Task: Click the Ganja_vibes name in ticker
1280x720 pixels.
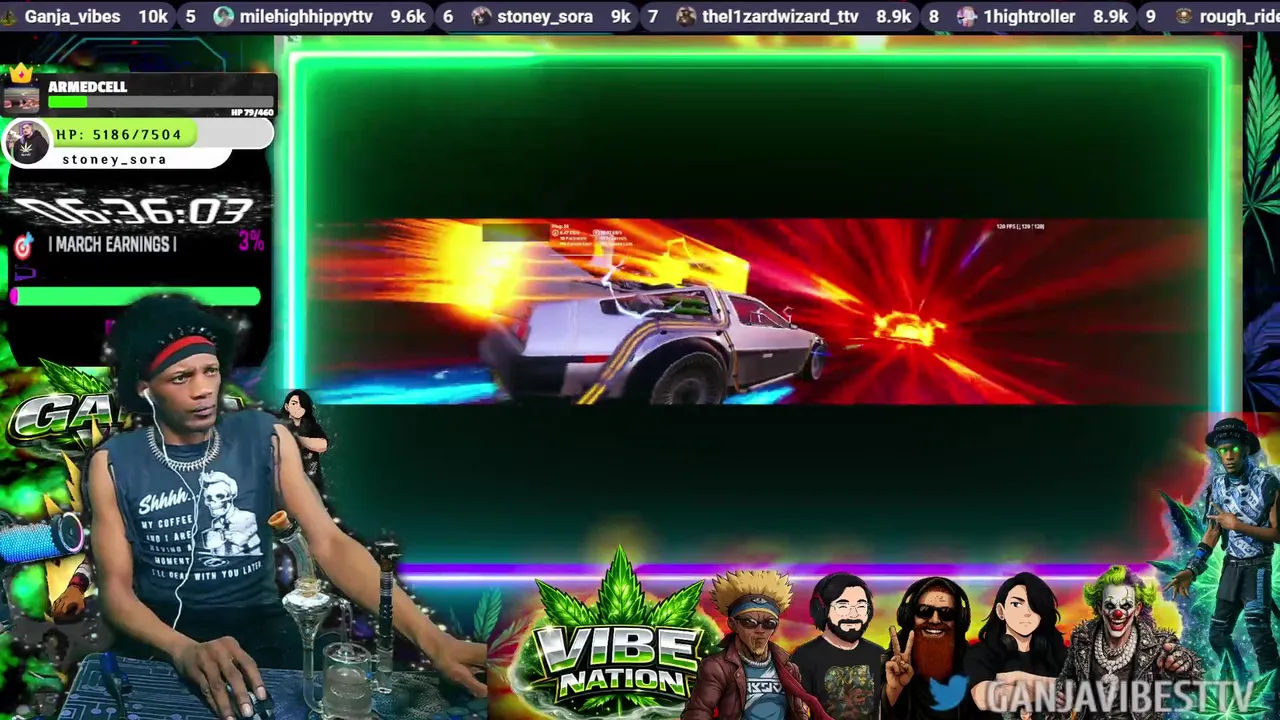Action: [x=72, y=16]
